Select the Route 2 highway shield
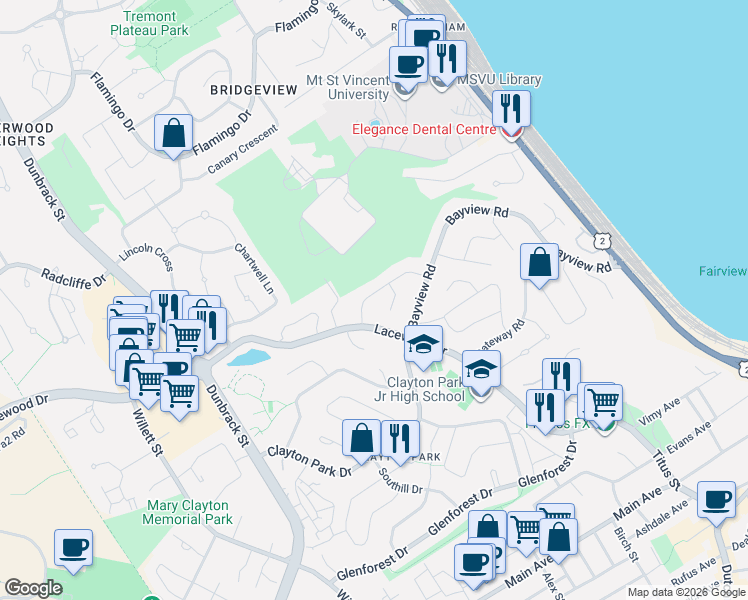 603,241
